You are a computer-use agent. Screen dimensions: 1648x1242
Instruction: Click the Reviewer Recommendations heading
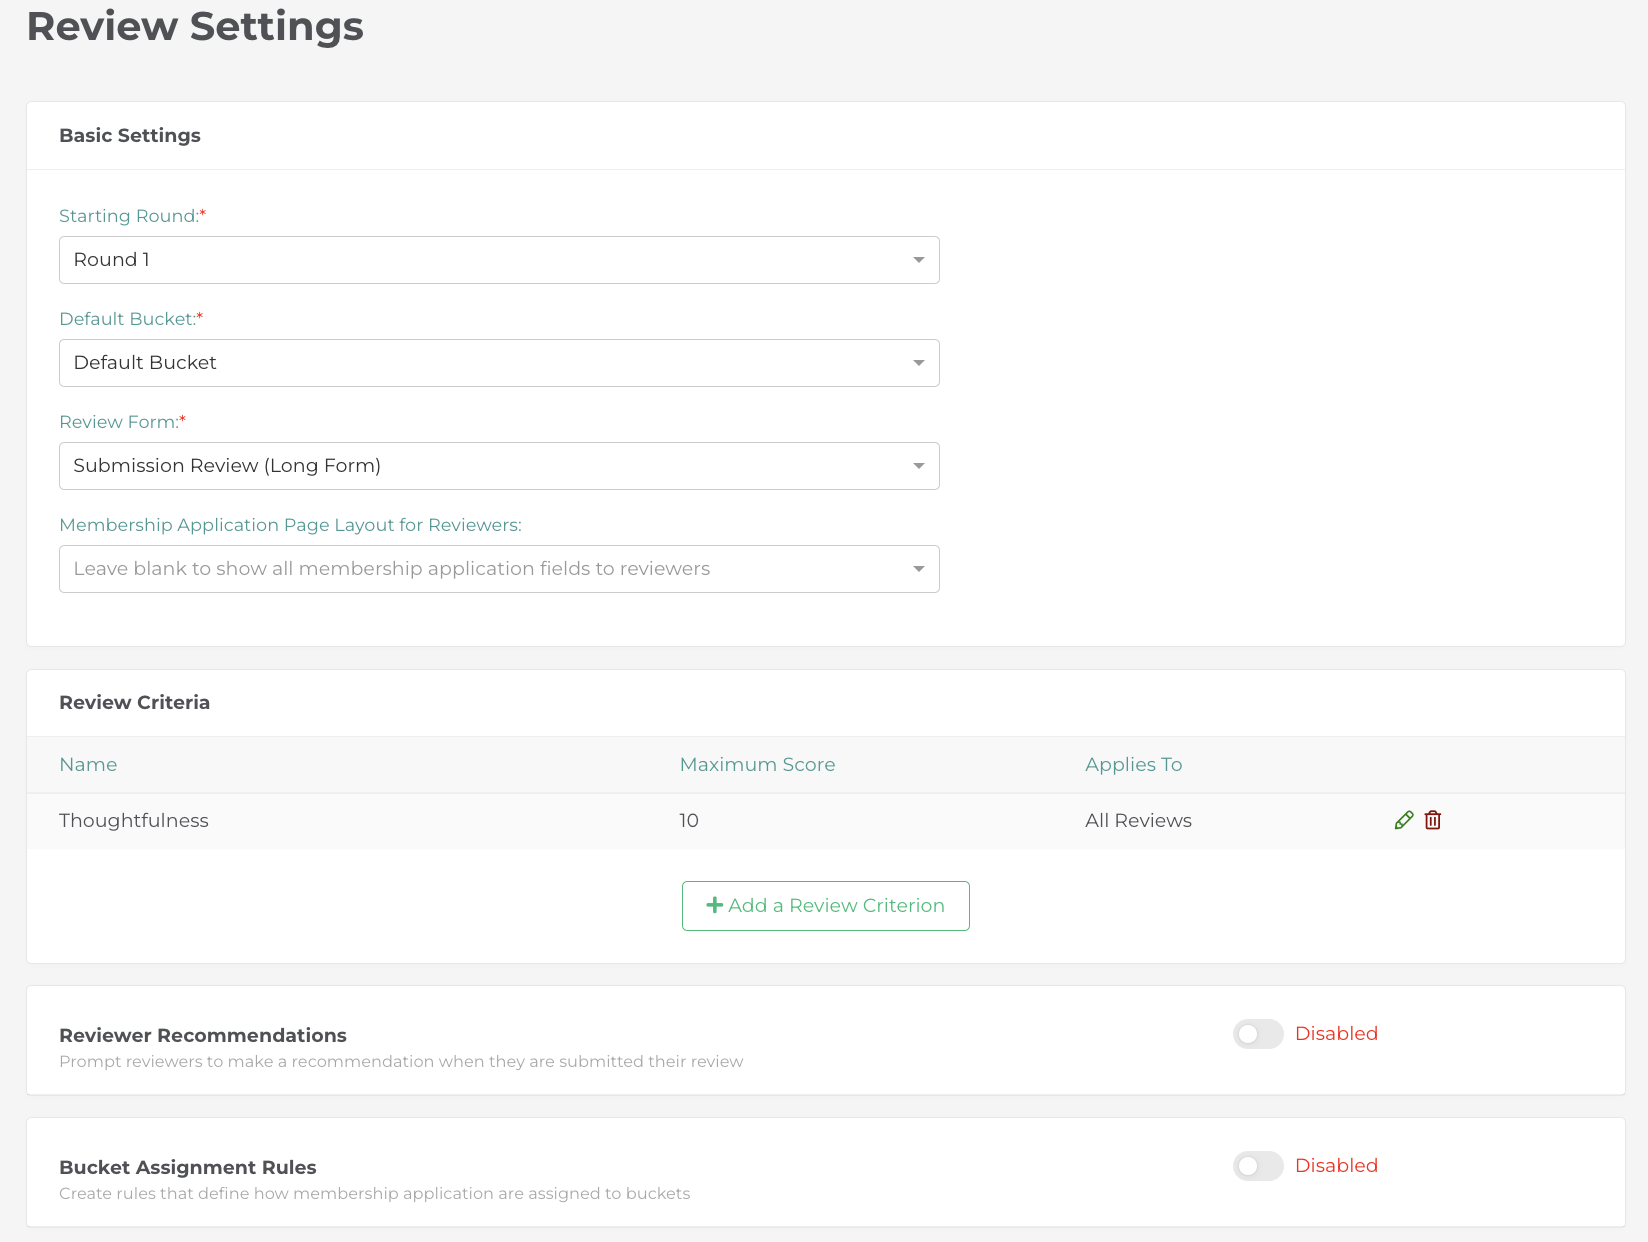point(203,1036)
